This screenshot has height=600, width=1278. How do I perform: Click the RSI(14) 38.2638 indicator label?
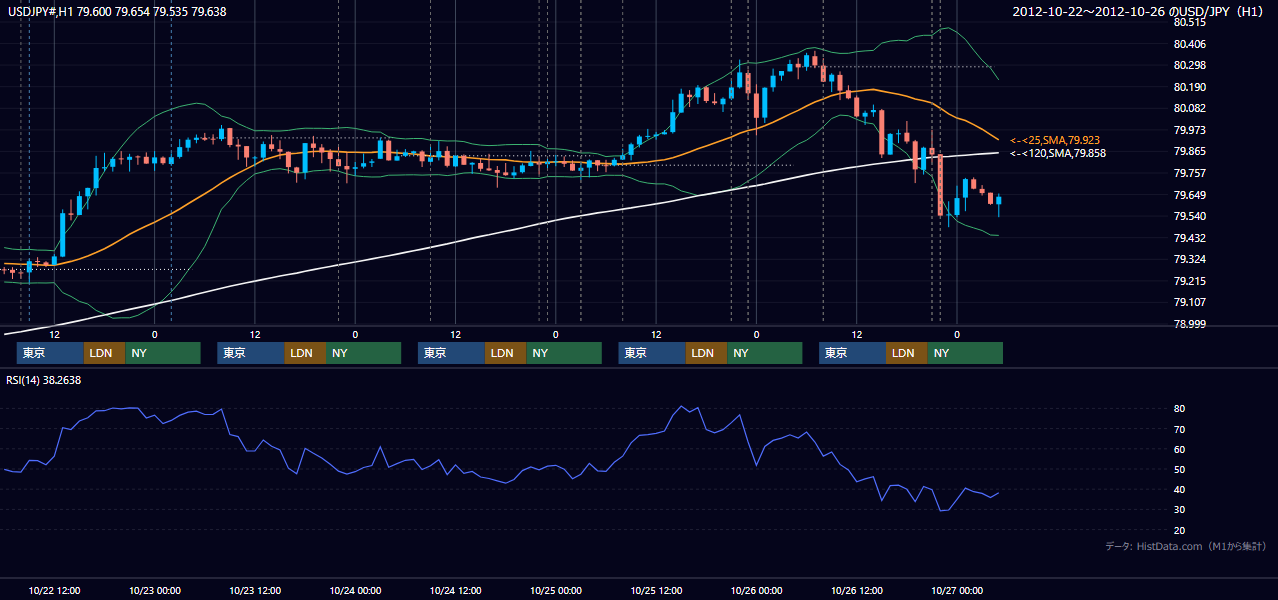(x=43, y=380)
